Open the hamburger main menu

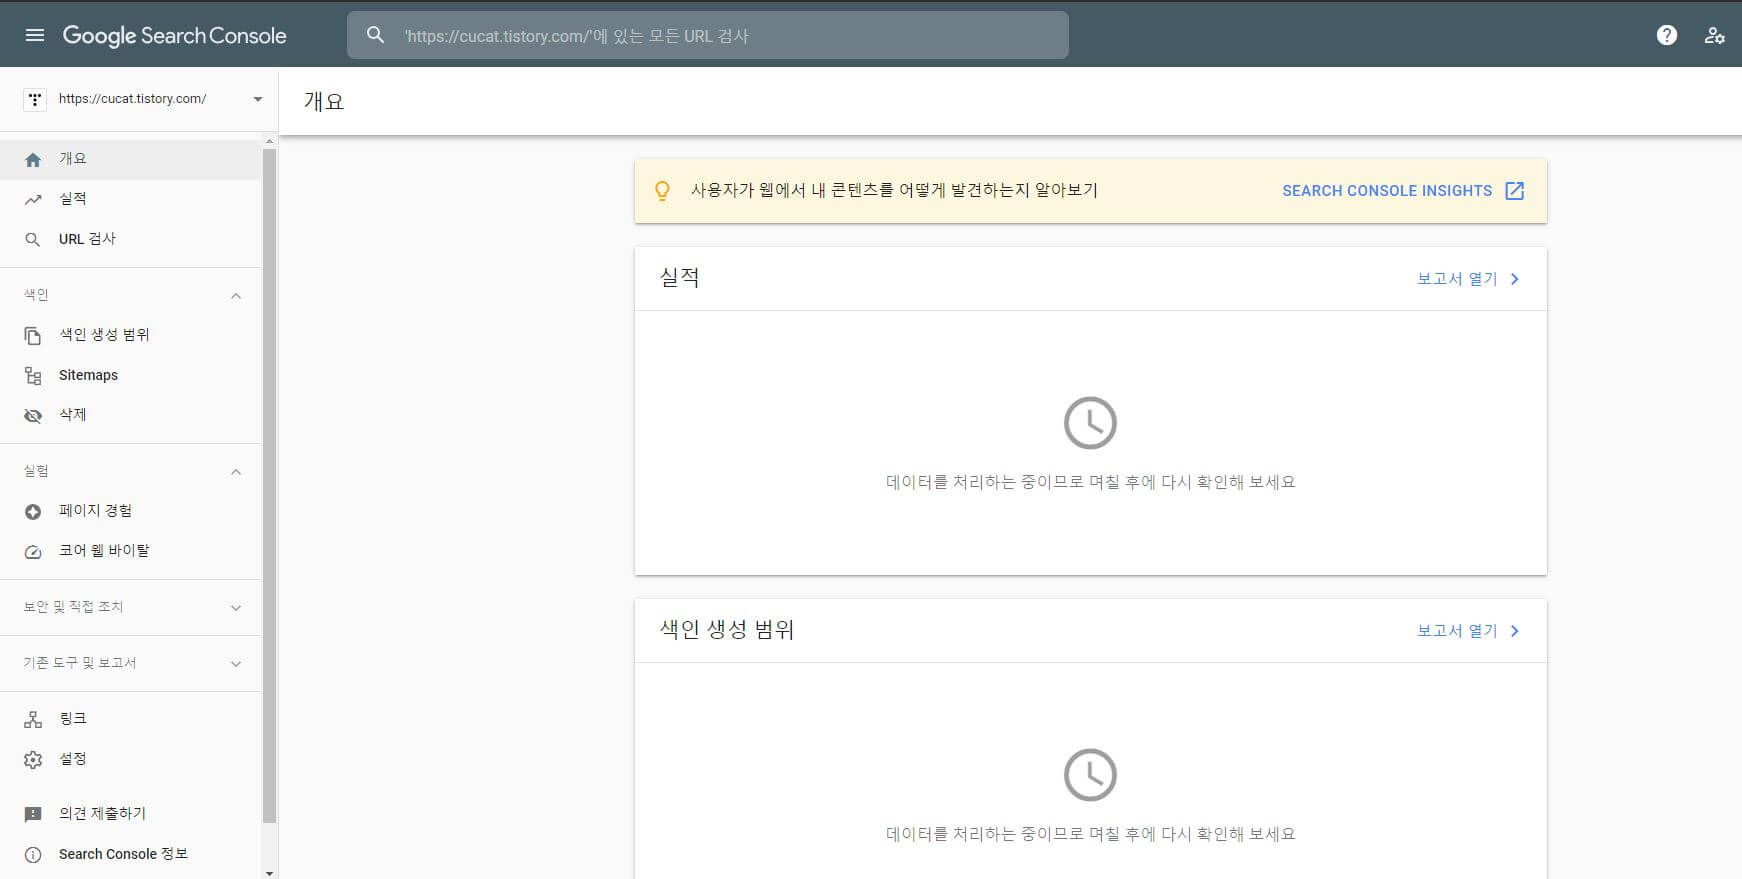tap(35, 36)
